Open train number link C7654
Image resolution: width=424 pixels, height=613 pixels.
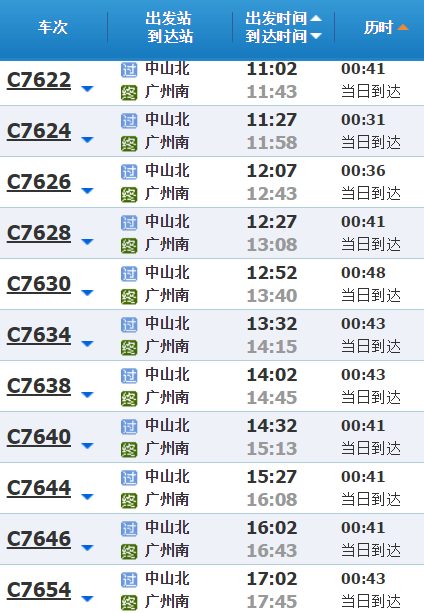(x=39, y=590)
